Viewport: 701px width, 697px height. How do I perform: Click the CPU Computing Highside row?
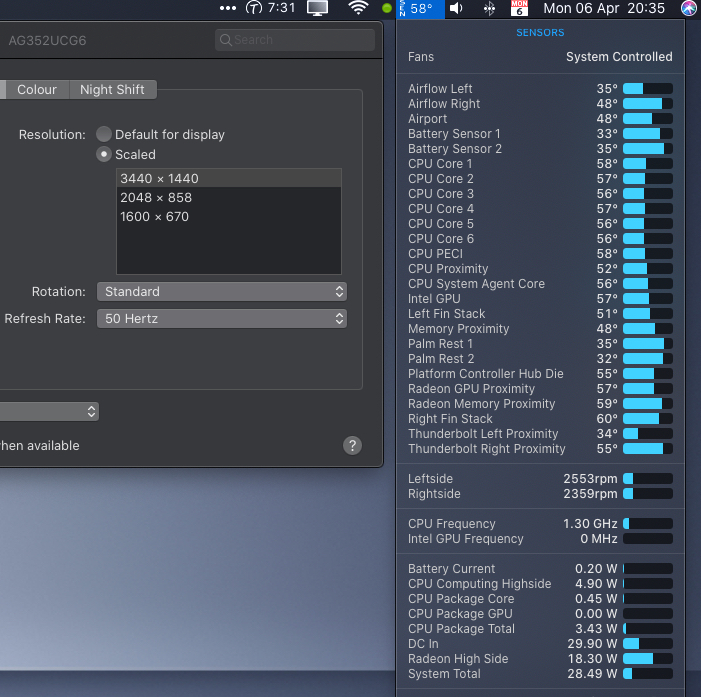540,583
